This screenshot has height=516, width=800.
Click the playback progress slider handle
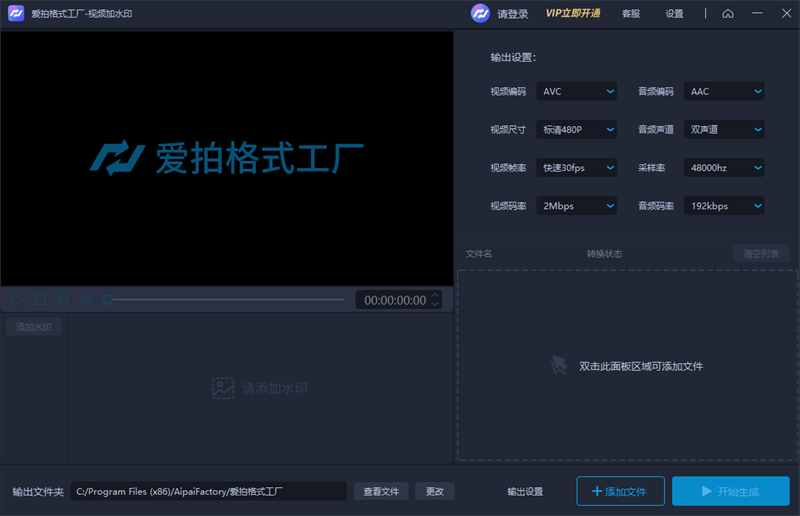pos(108,300)
